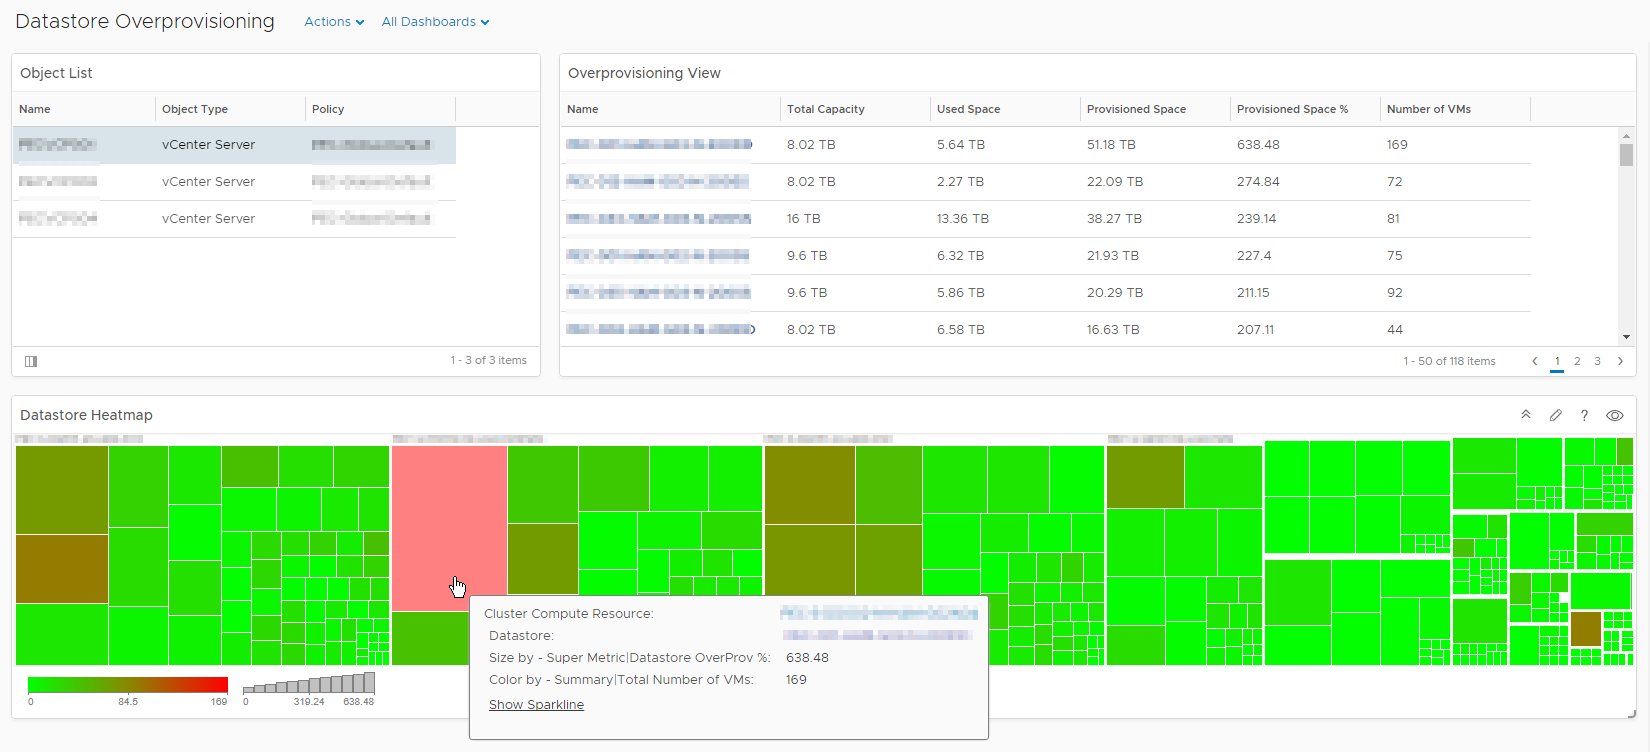The image size is (1650, 752).
Task: Go to previous page in Overprovisioning View
Action: pos(1535,361)
